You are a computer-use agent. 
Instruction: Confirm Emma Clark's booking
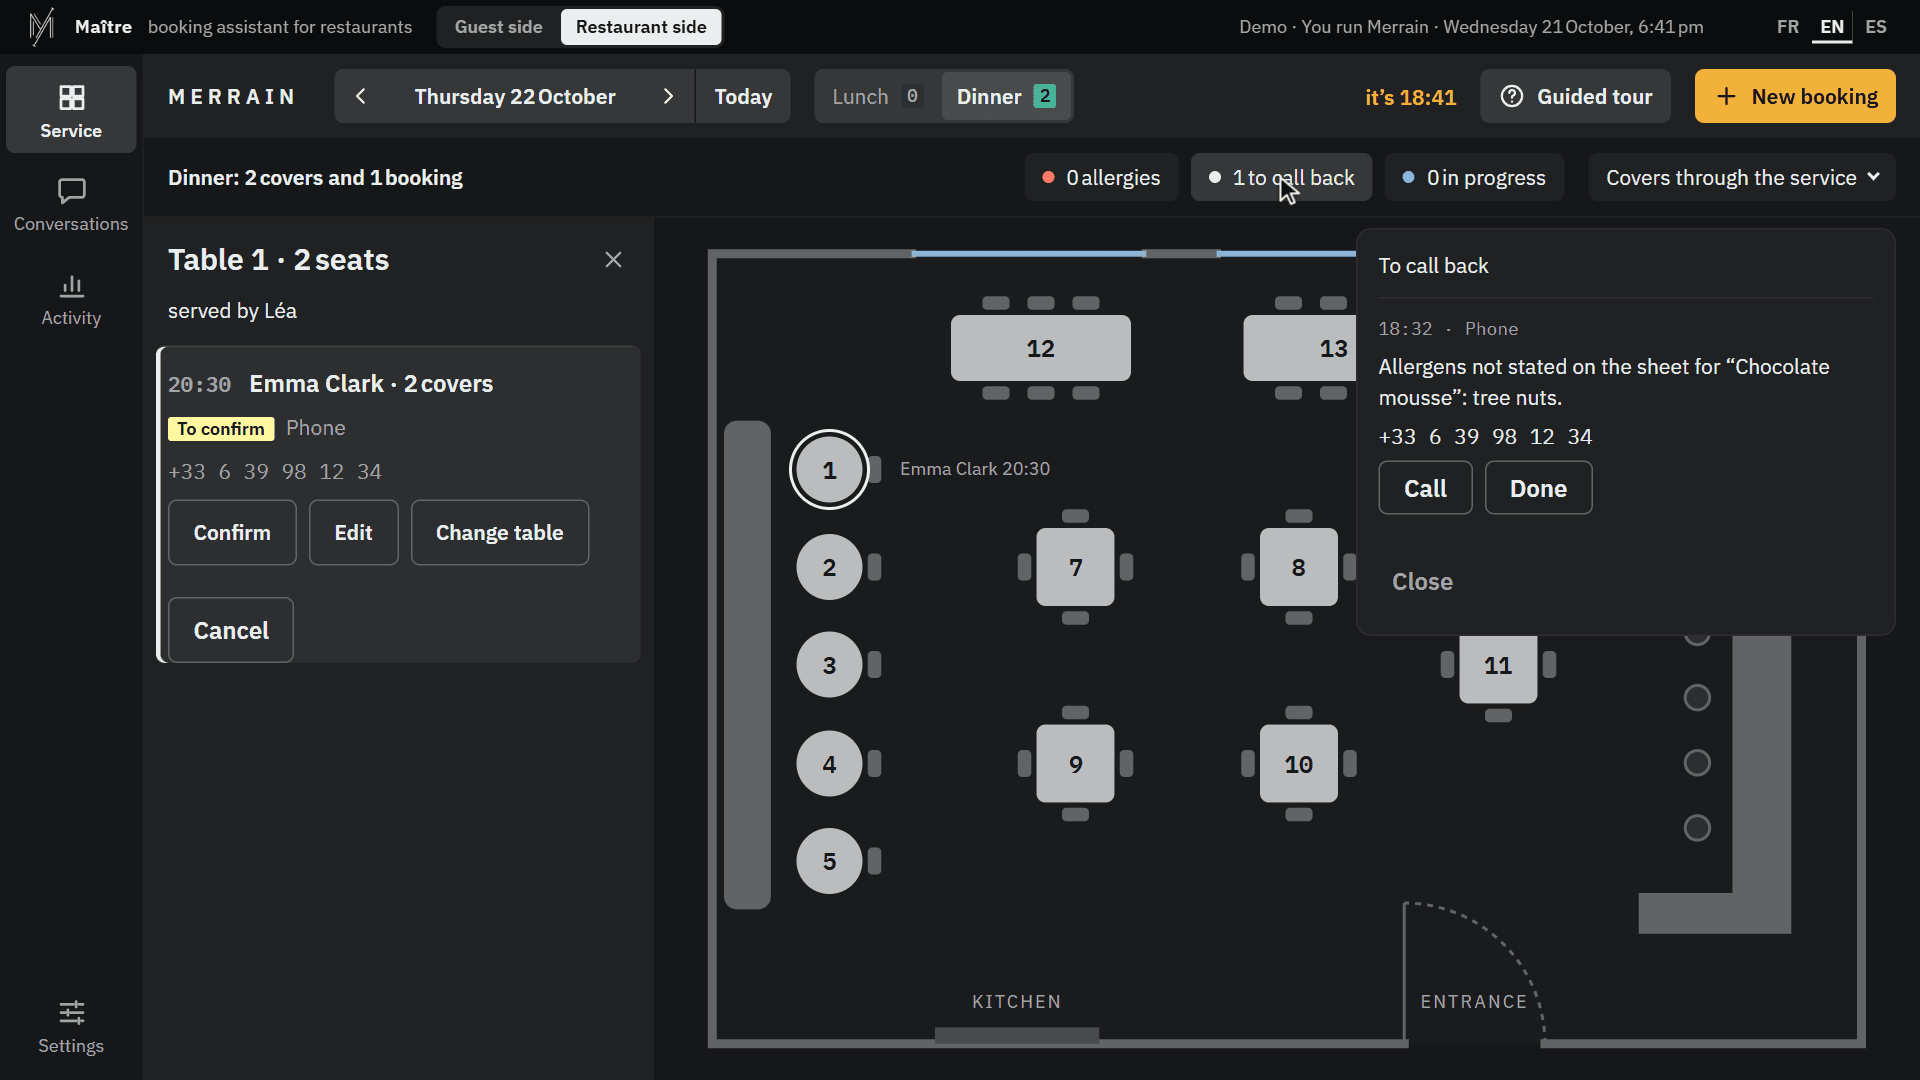(x=232, y=533)
